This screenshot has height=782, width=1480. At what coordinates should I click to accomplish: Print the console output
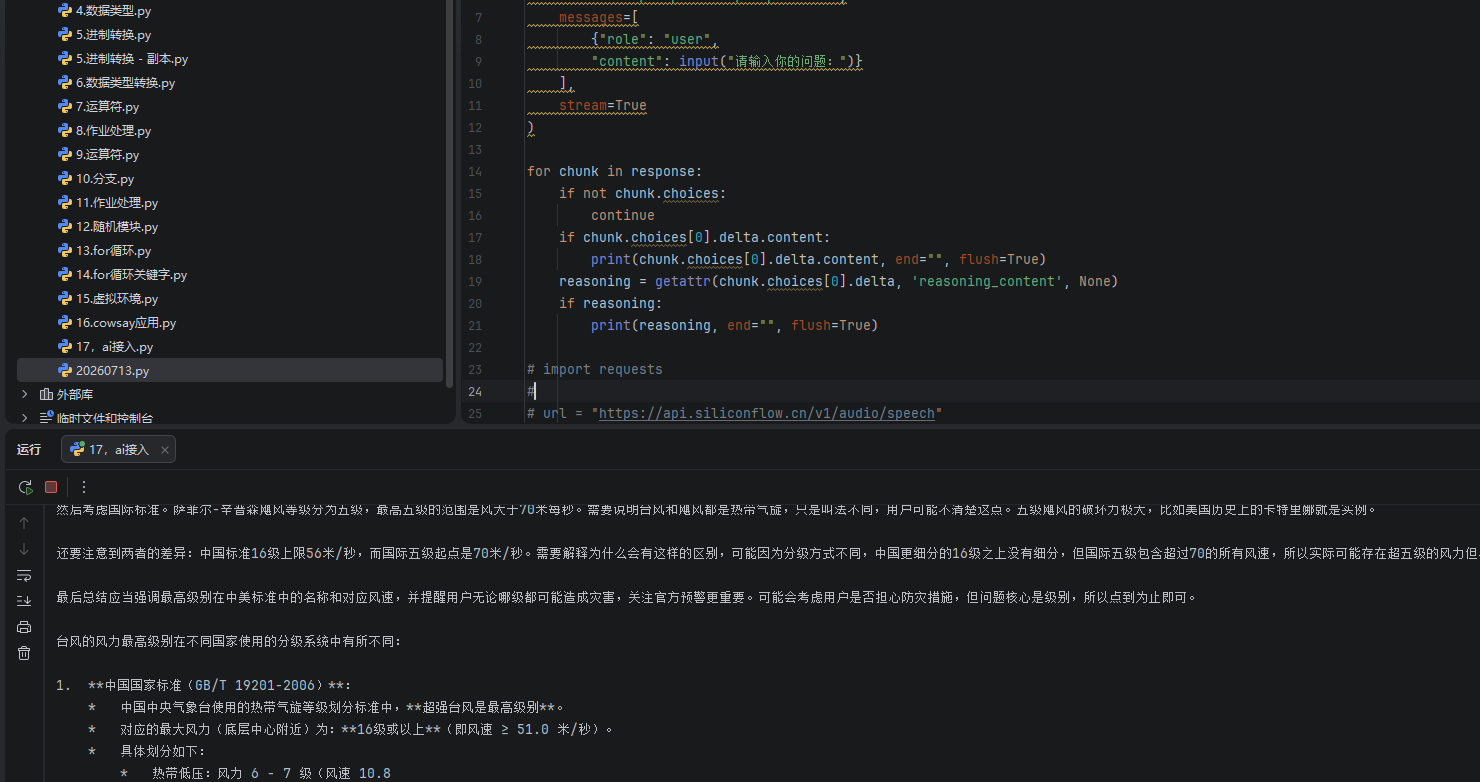pyautogui.click(x=24, y=627)
